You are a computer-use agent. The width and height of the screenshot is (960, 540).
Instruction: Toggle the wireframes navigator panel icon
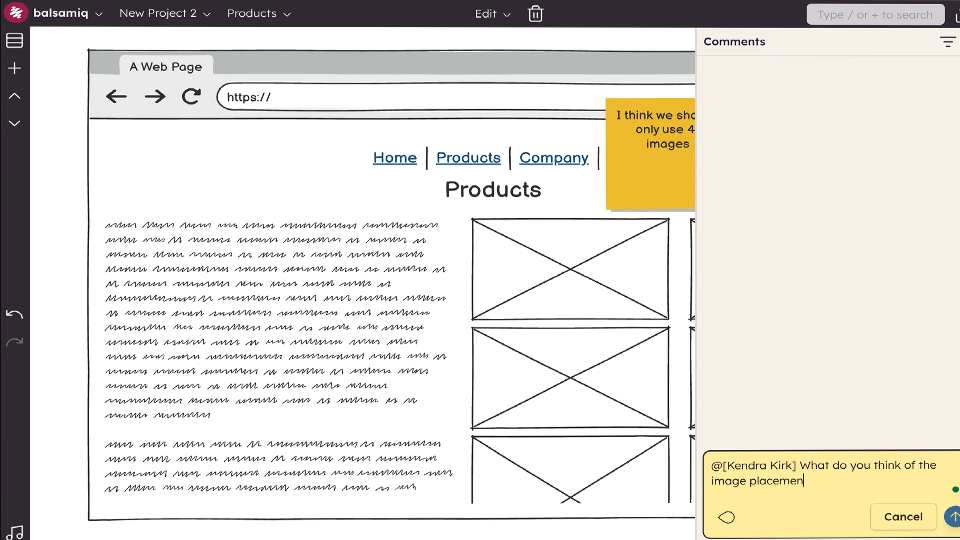(15, 40)
